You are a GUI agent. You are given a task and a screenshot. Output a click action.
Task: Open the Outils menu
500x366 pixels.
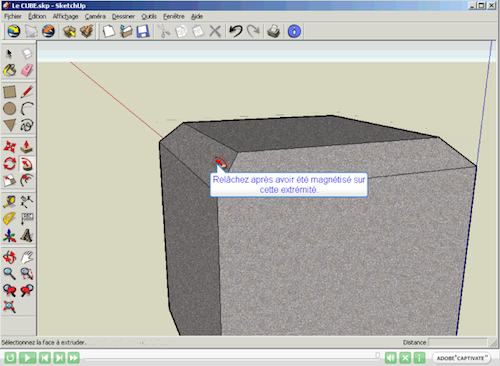(x=149, y=16)
